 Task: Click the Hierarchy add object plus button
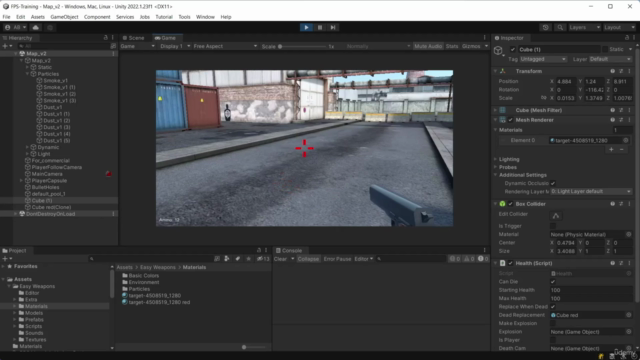(7, 46)
